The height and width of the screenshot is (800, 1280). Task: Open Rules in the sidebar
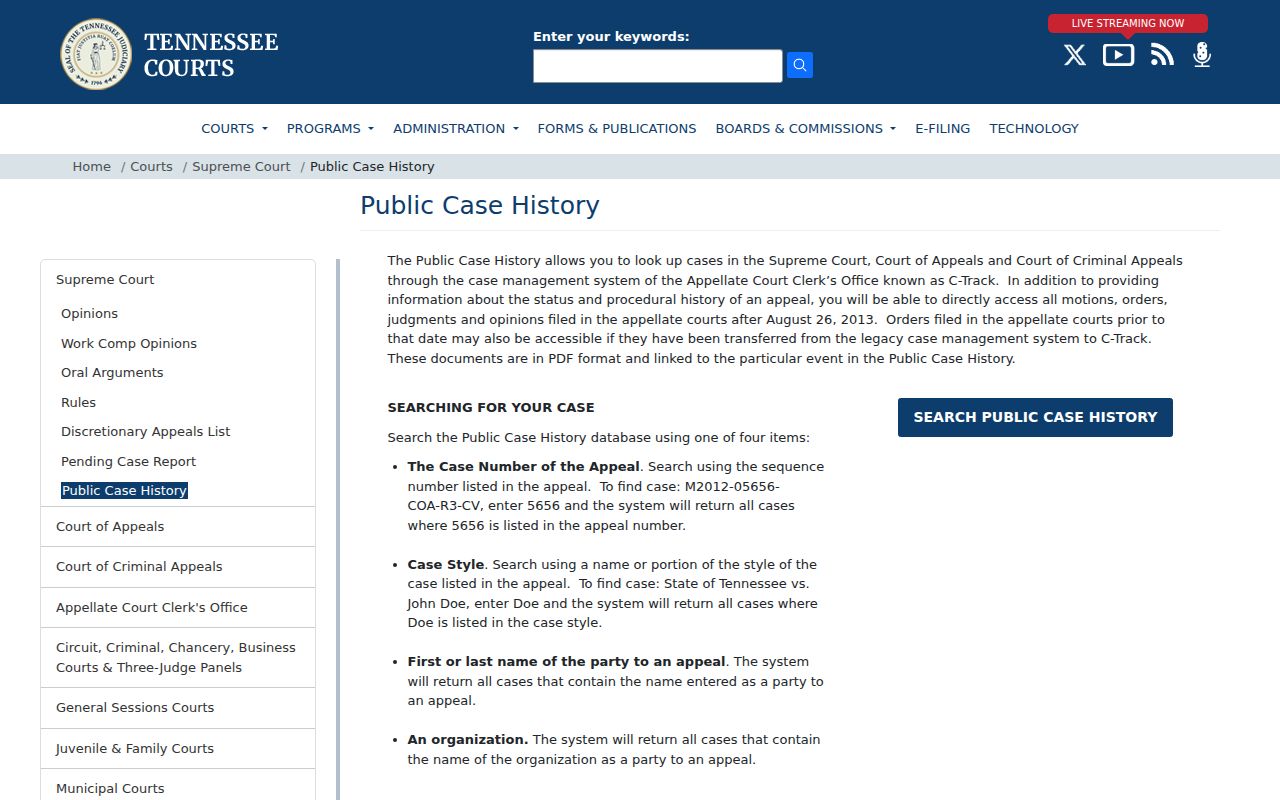coord(78,402)
